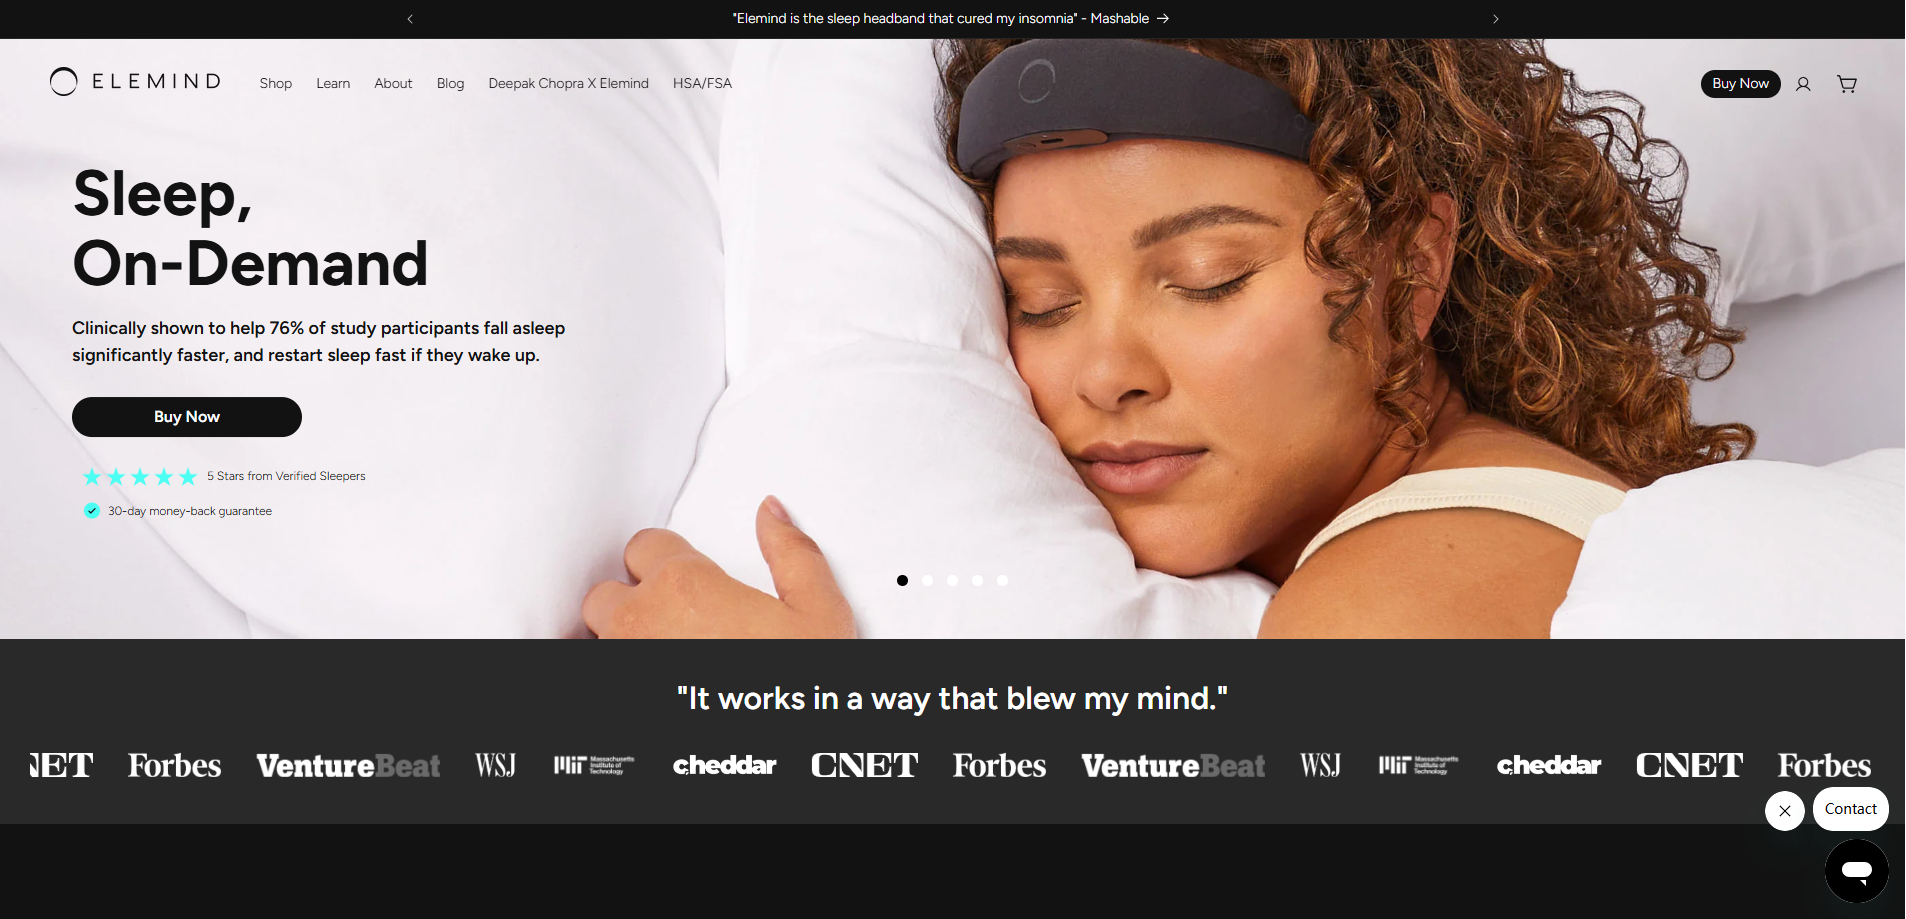Go to previous announcement with left chevron
Image resolution: width=1906 pixels, height=919 pixels.
click(410, 19)
